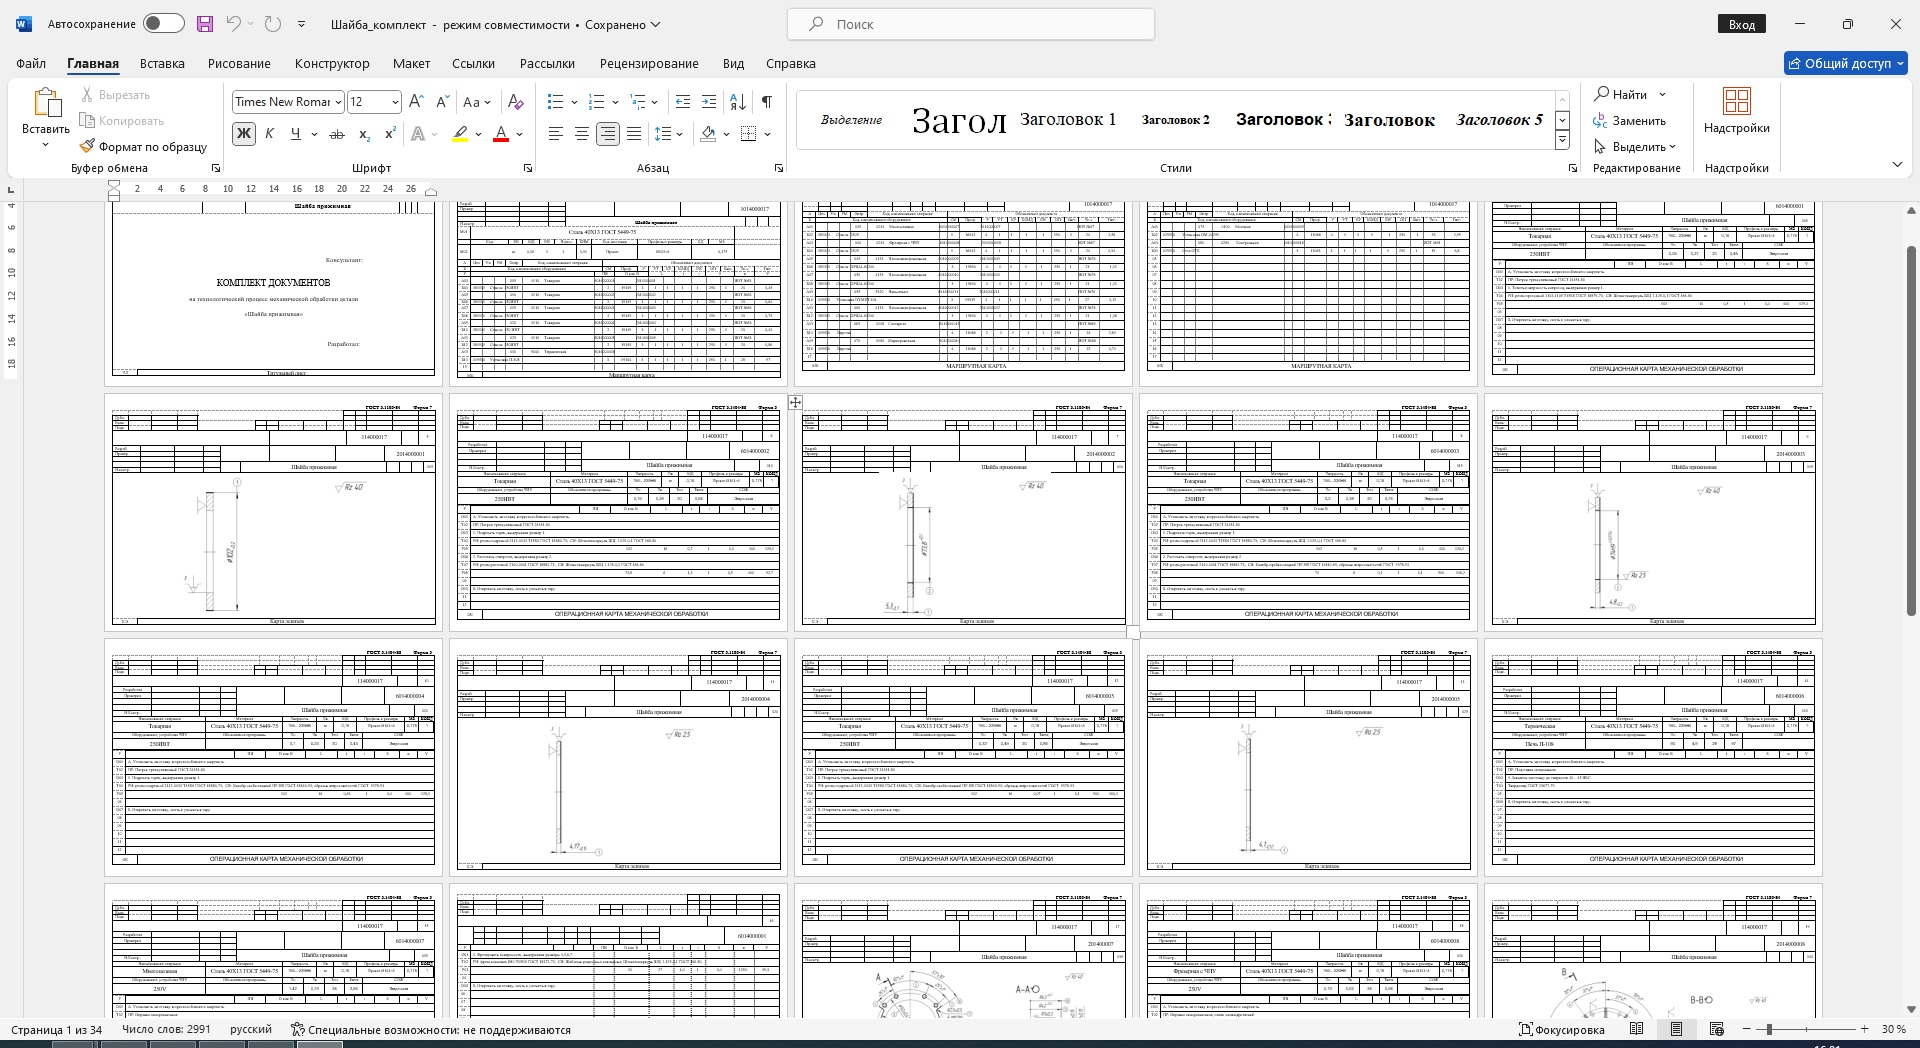Expand the styles gallery more arrow
This screenshot has width=1920, height=1048.
coord(1562,141)
